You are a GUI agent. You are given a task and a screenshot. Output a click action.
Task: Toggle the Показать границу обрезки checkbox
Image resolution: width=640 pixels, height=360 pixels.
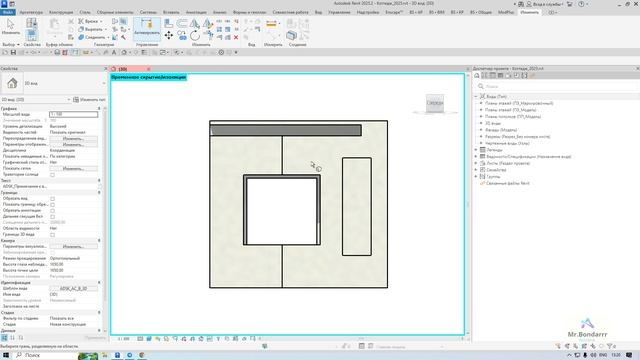pyautogui.click(x=52, y=205)
